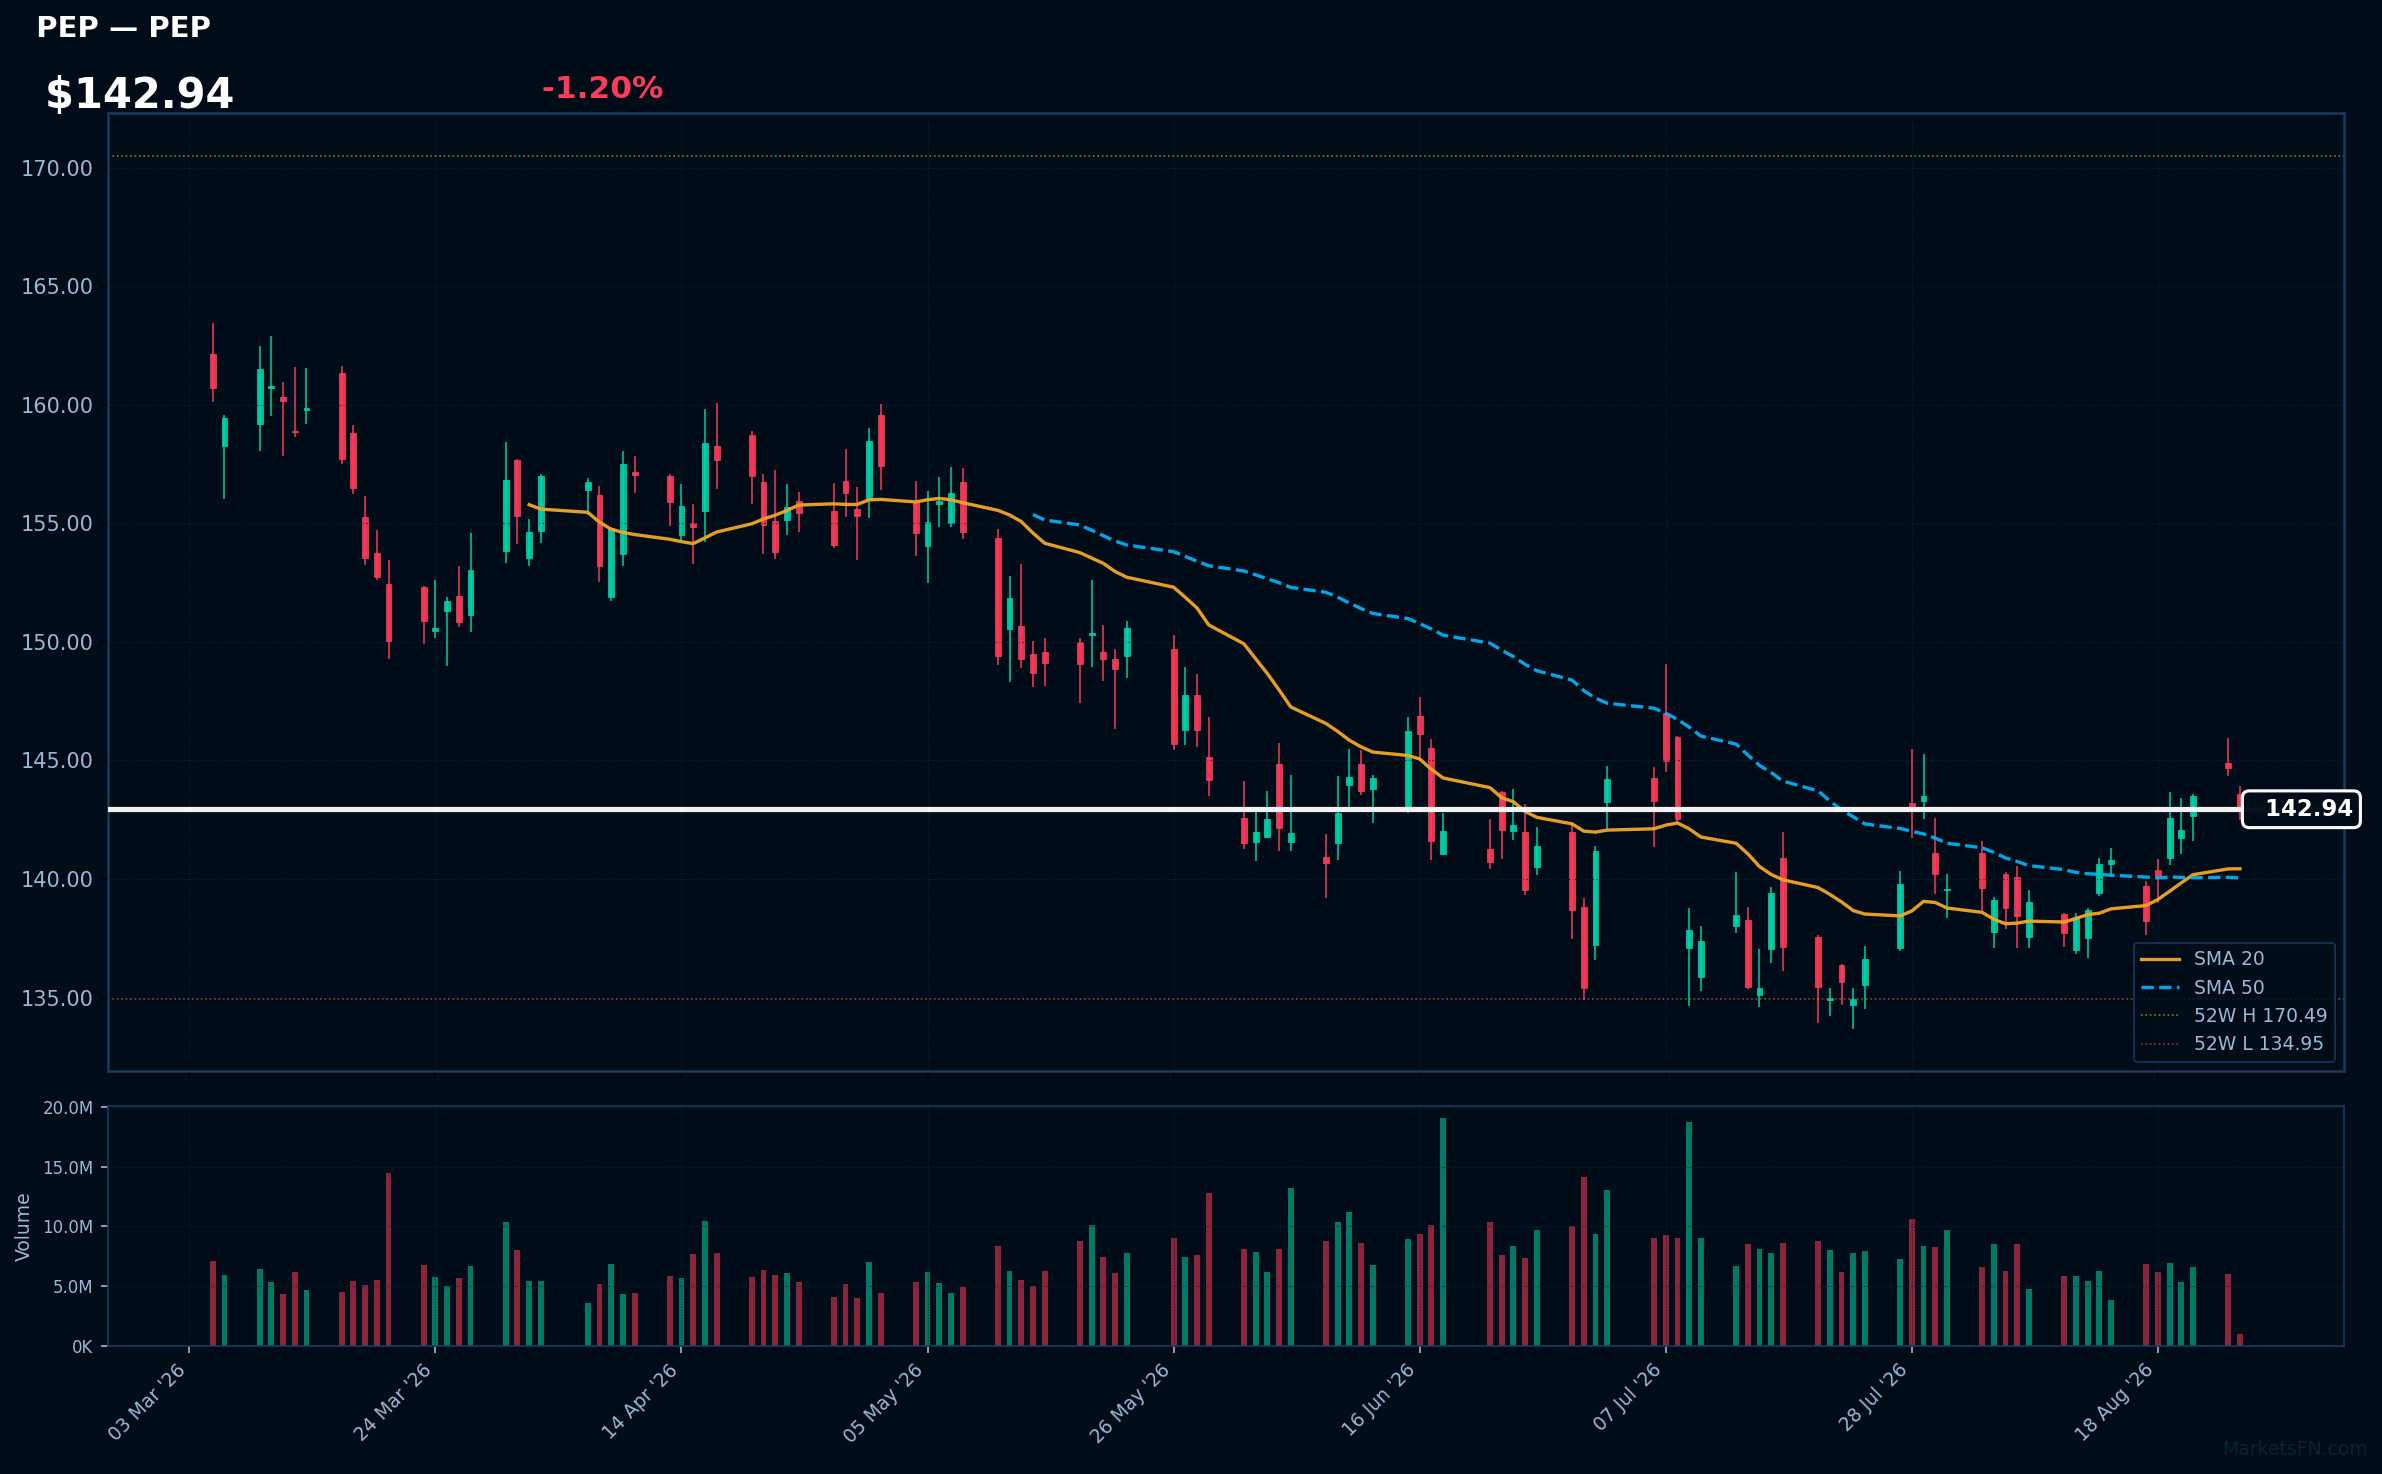Click the "15.0M" volume axis label
The image size is (2382, 1474).
68,1168
